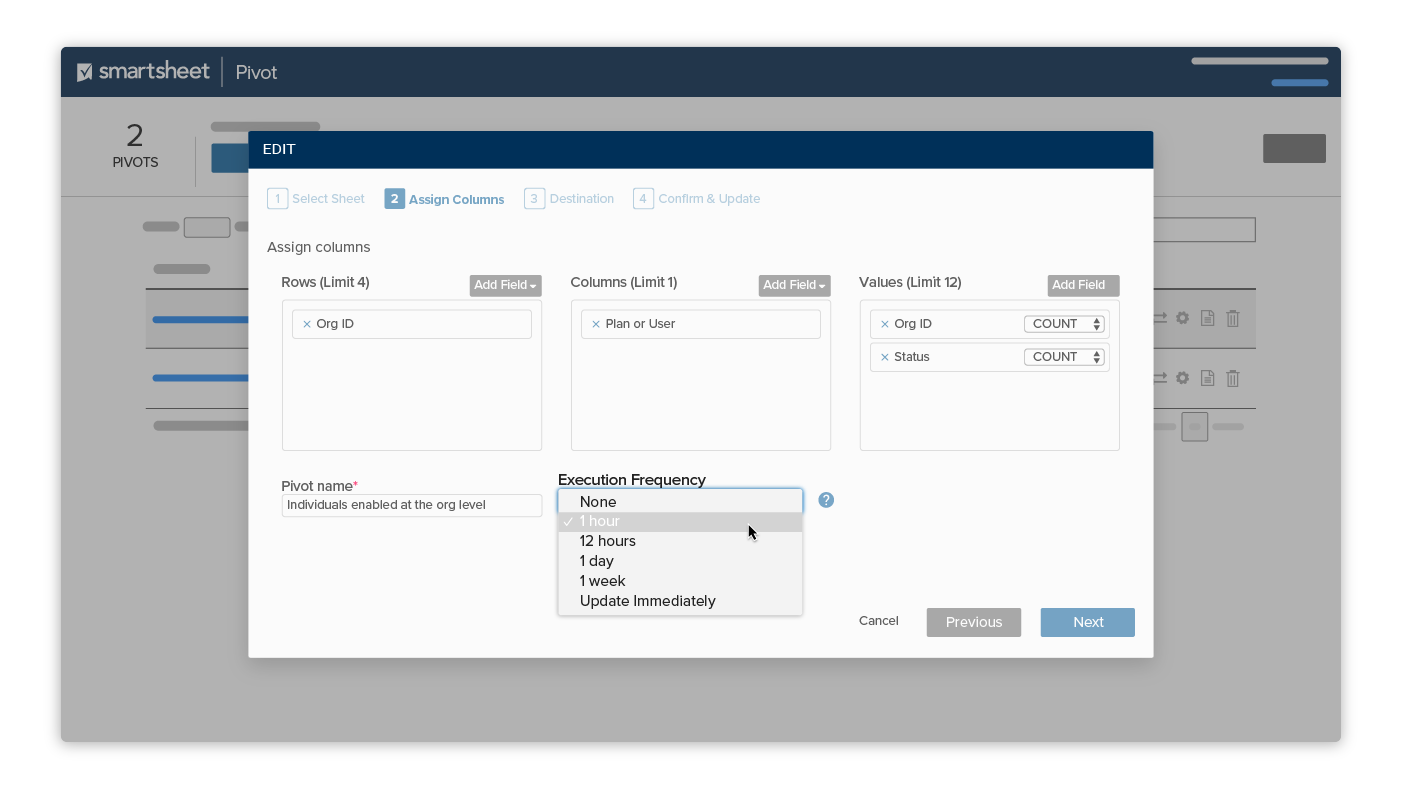Click the help question mark icon

[826, 500]
